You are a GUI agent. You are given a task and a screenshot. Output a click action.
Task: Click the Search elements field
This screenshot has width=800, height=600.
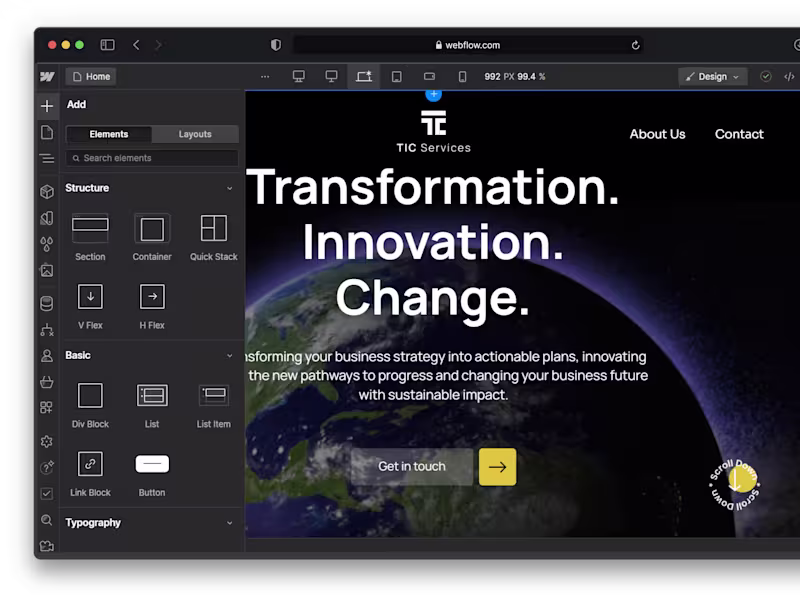pyautogui.click(x=152, y=158)
